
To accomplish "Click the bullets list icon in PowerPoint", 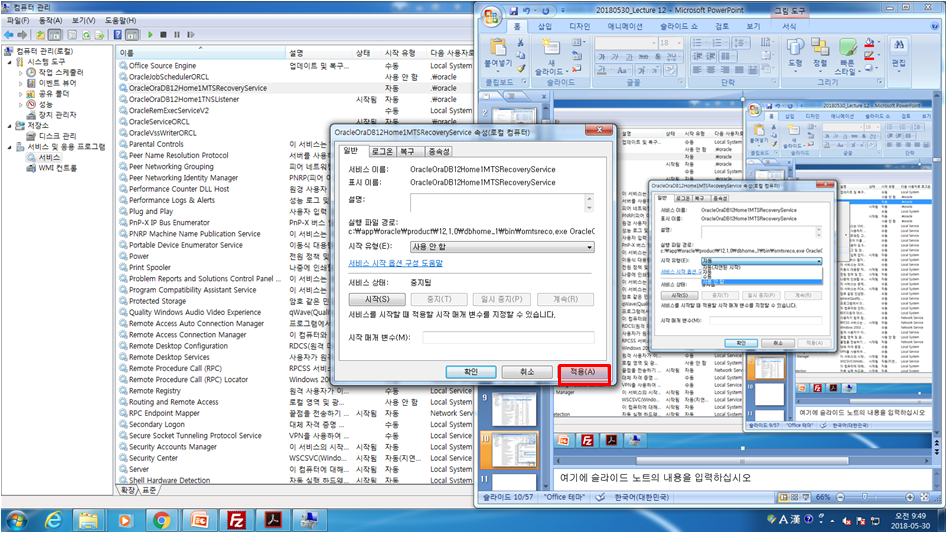I will [698, 43].
